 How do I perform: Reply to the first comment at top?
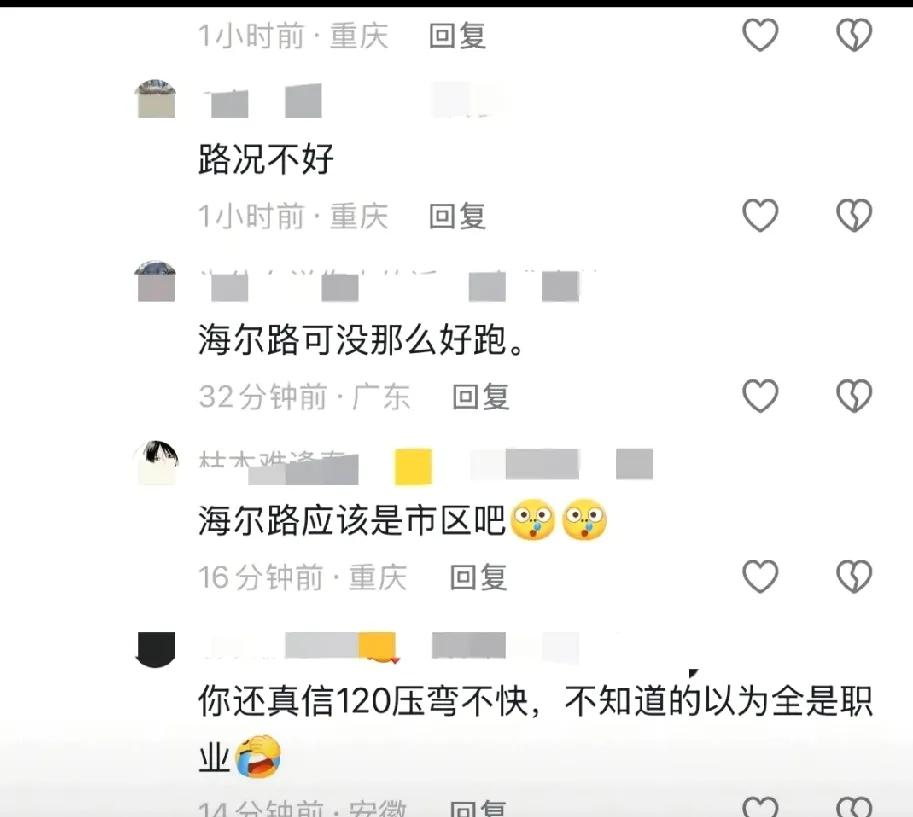457,36
